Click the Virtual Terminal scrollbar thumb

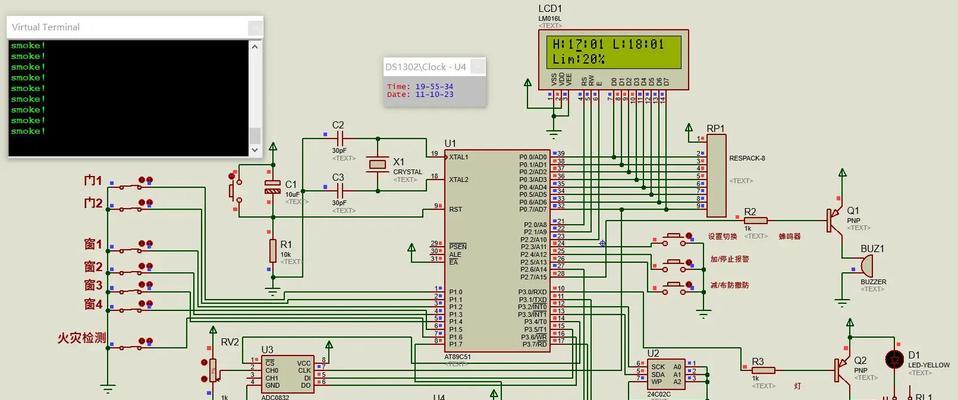click(255, 136)
